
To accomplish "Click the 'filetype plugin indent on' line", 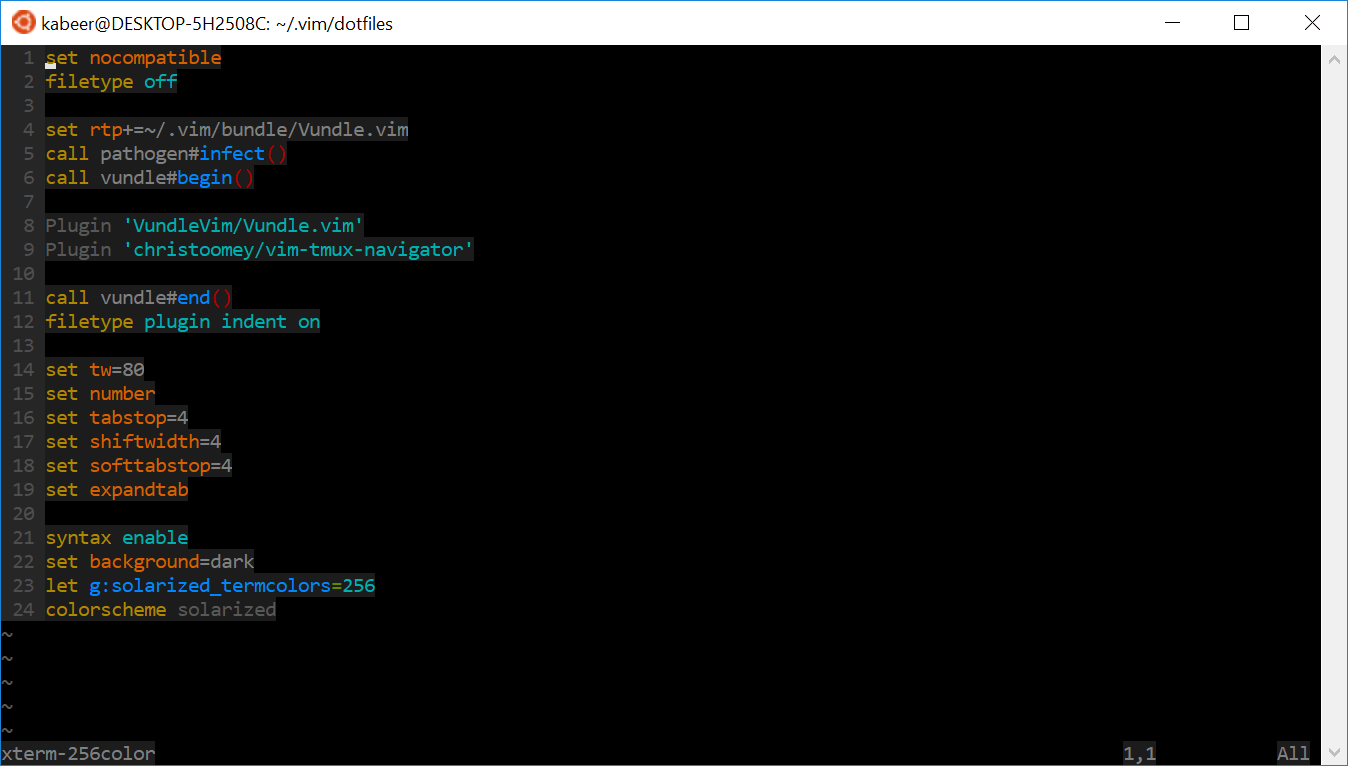I will coord(183,322).
